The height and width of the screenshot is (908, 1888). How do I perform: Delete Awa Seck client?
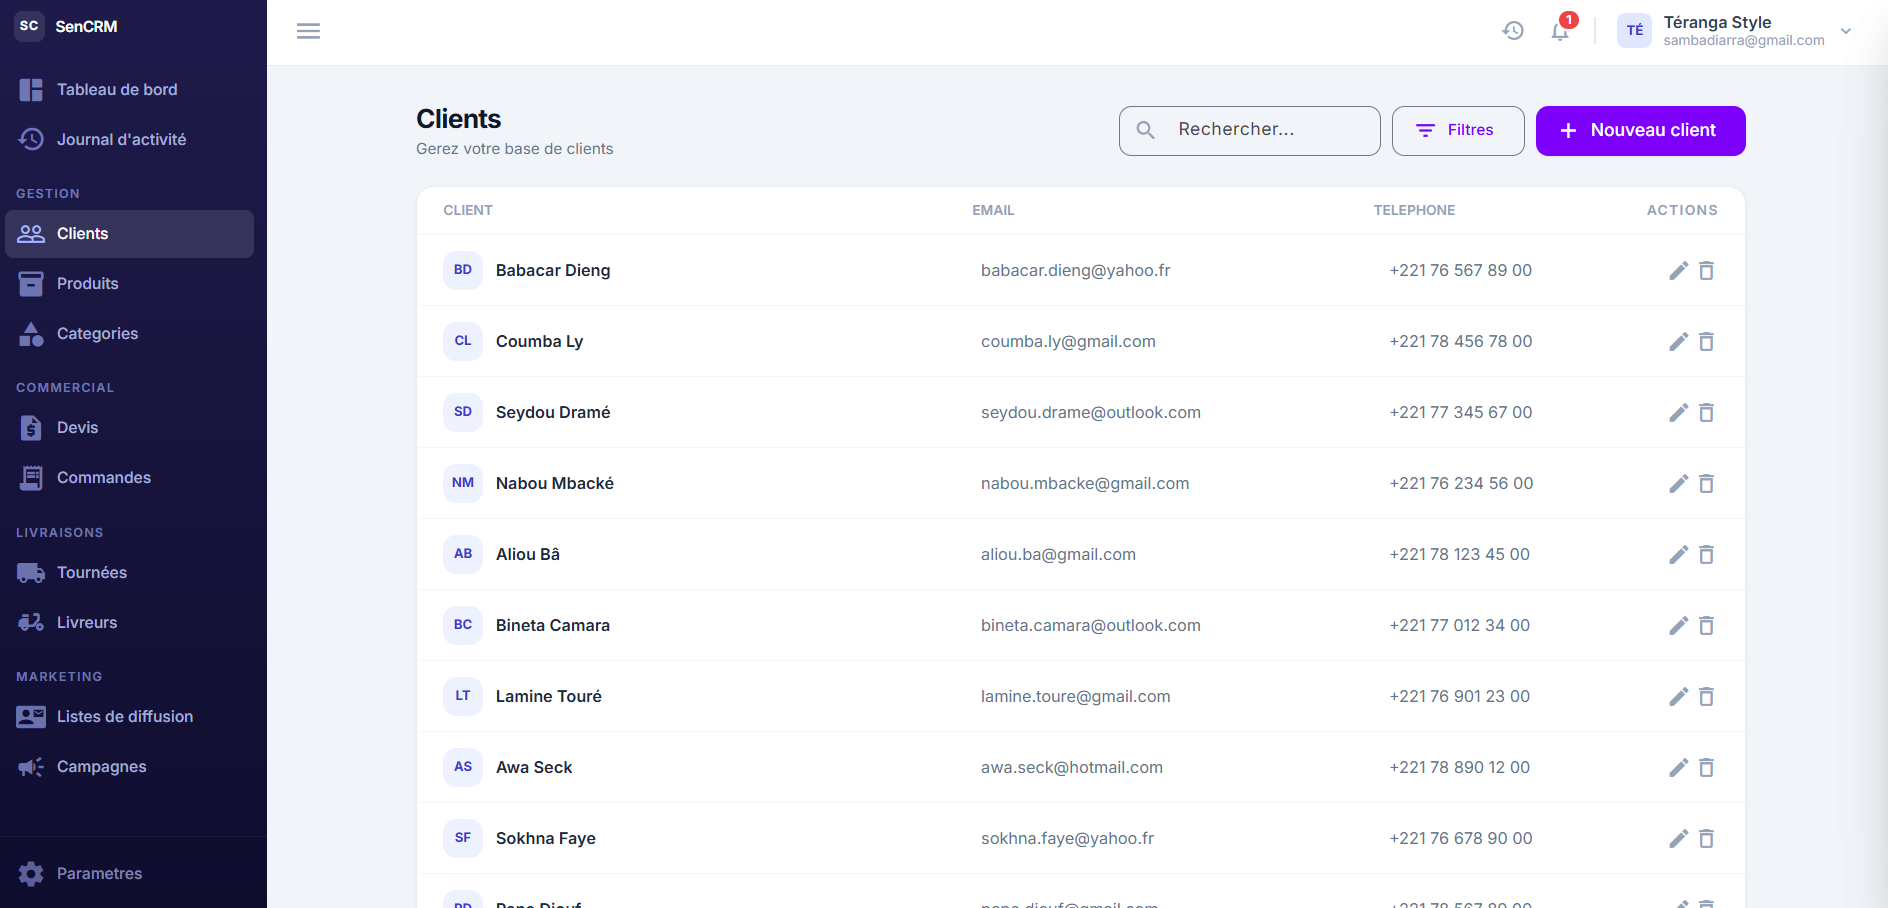[x=1707, y=768]
